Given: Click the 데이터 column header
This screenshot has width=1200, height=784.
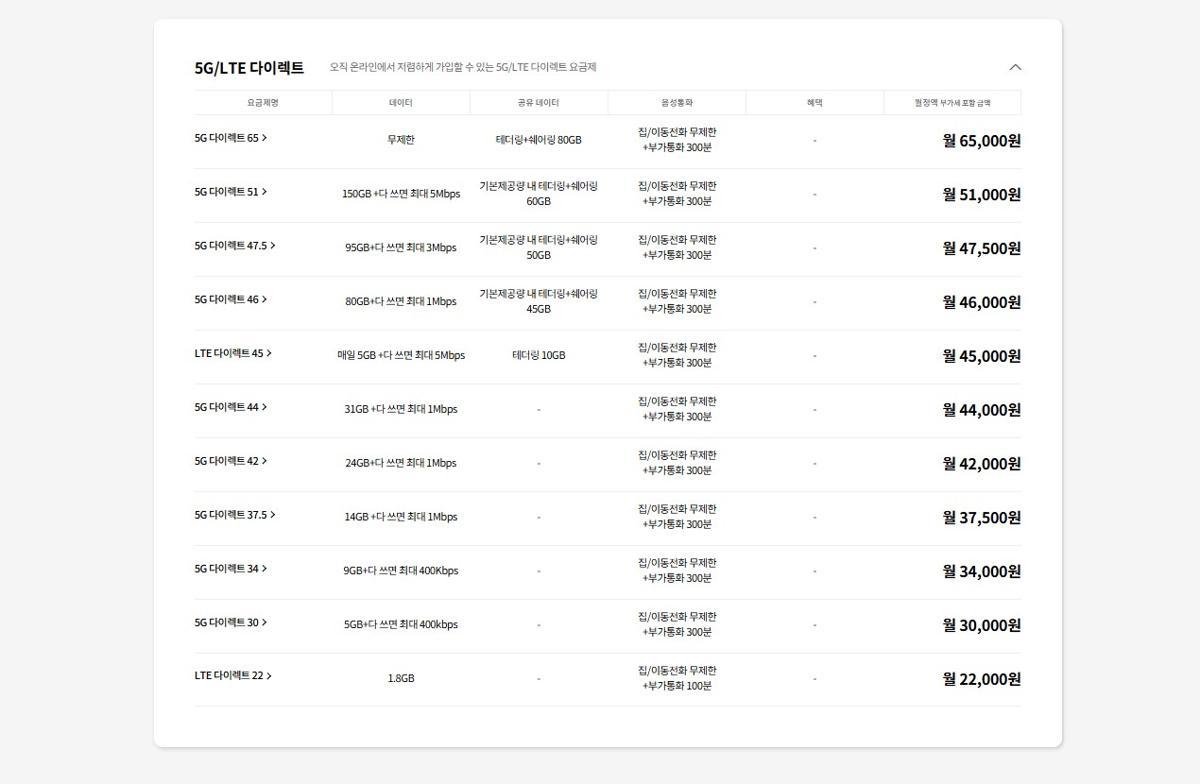Looking at the screenshot, I should [x=401, y=103].
